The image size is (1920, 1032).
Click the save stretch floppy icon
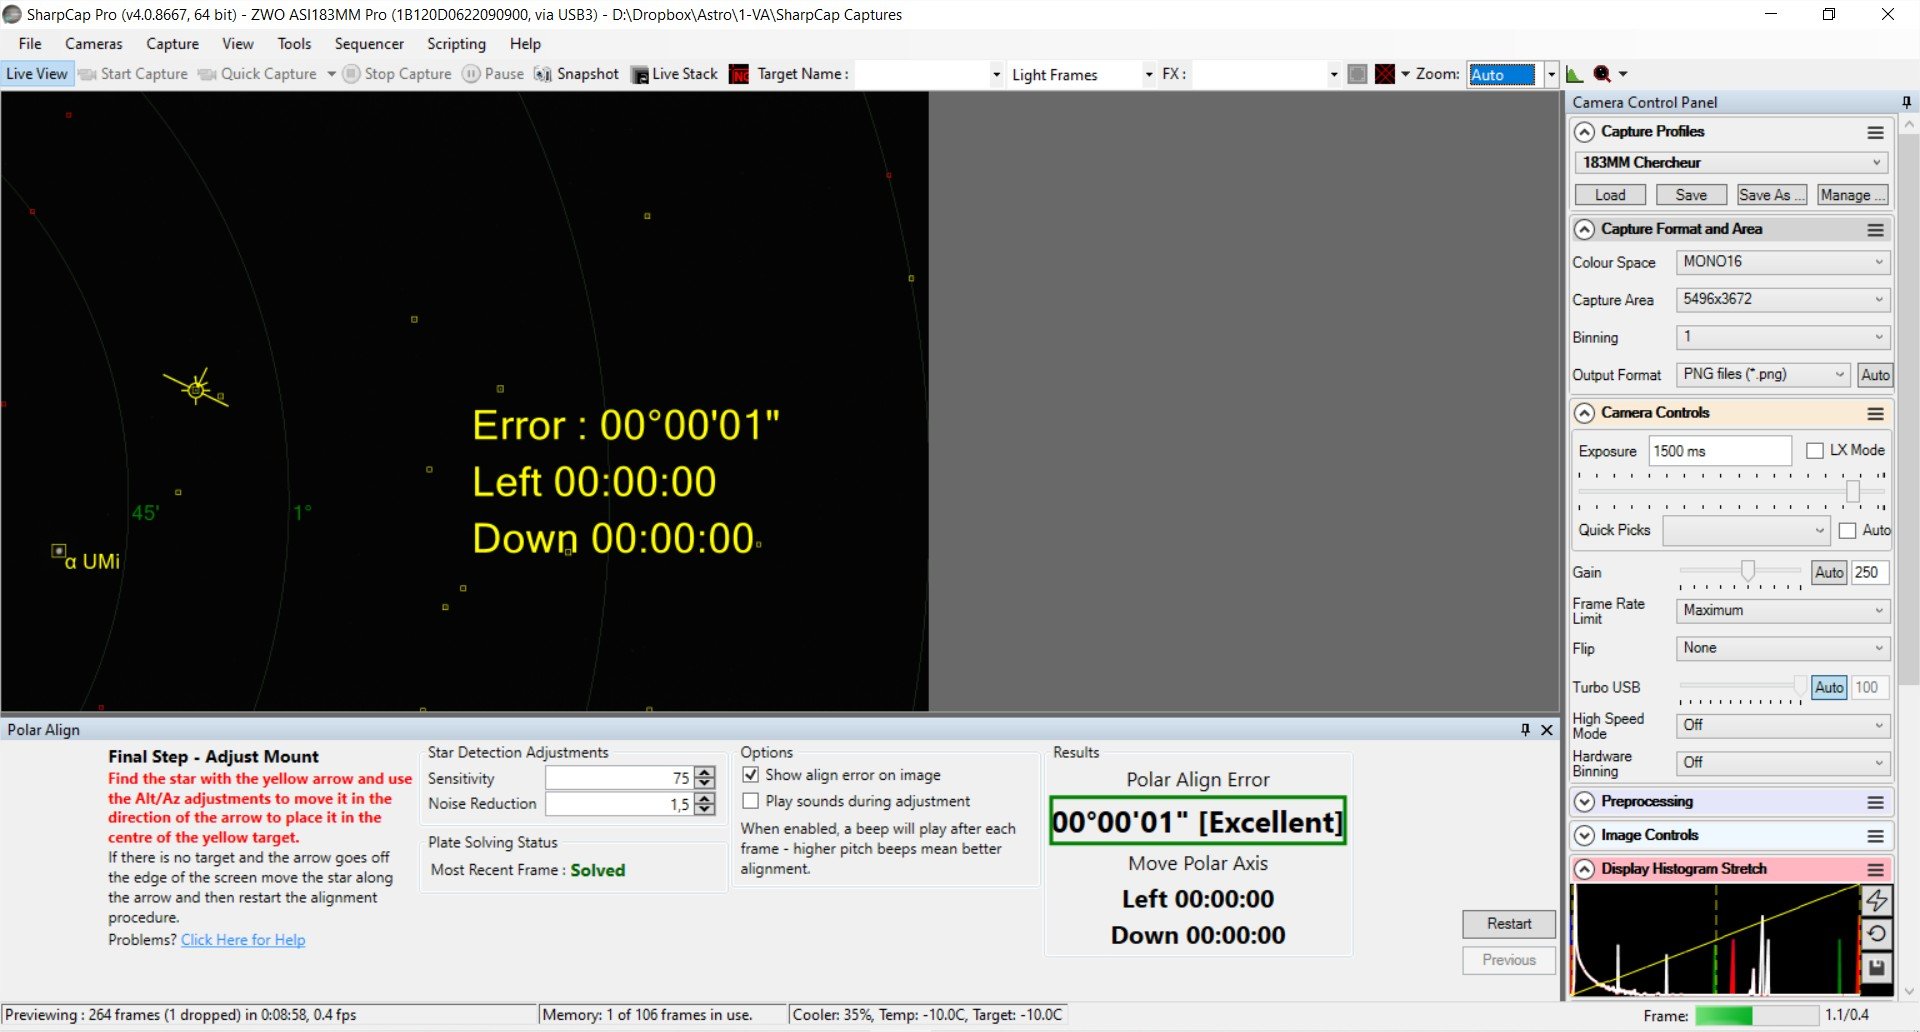1877,968
